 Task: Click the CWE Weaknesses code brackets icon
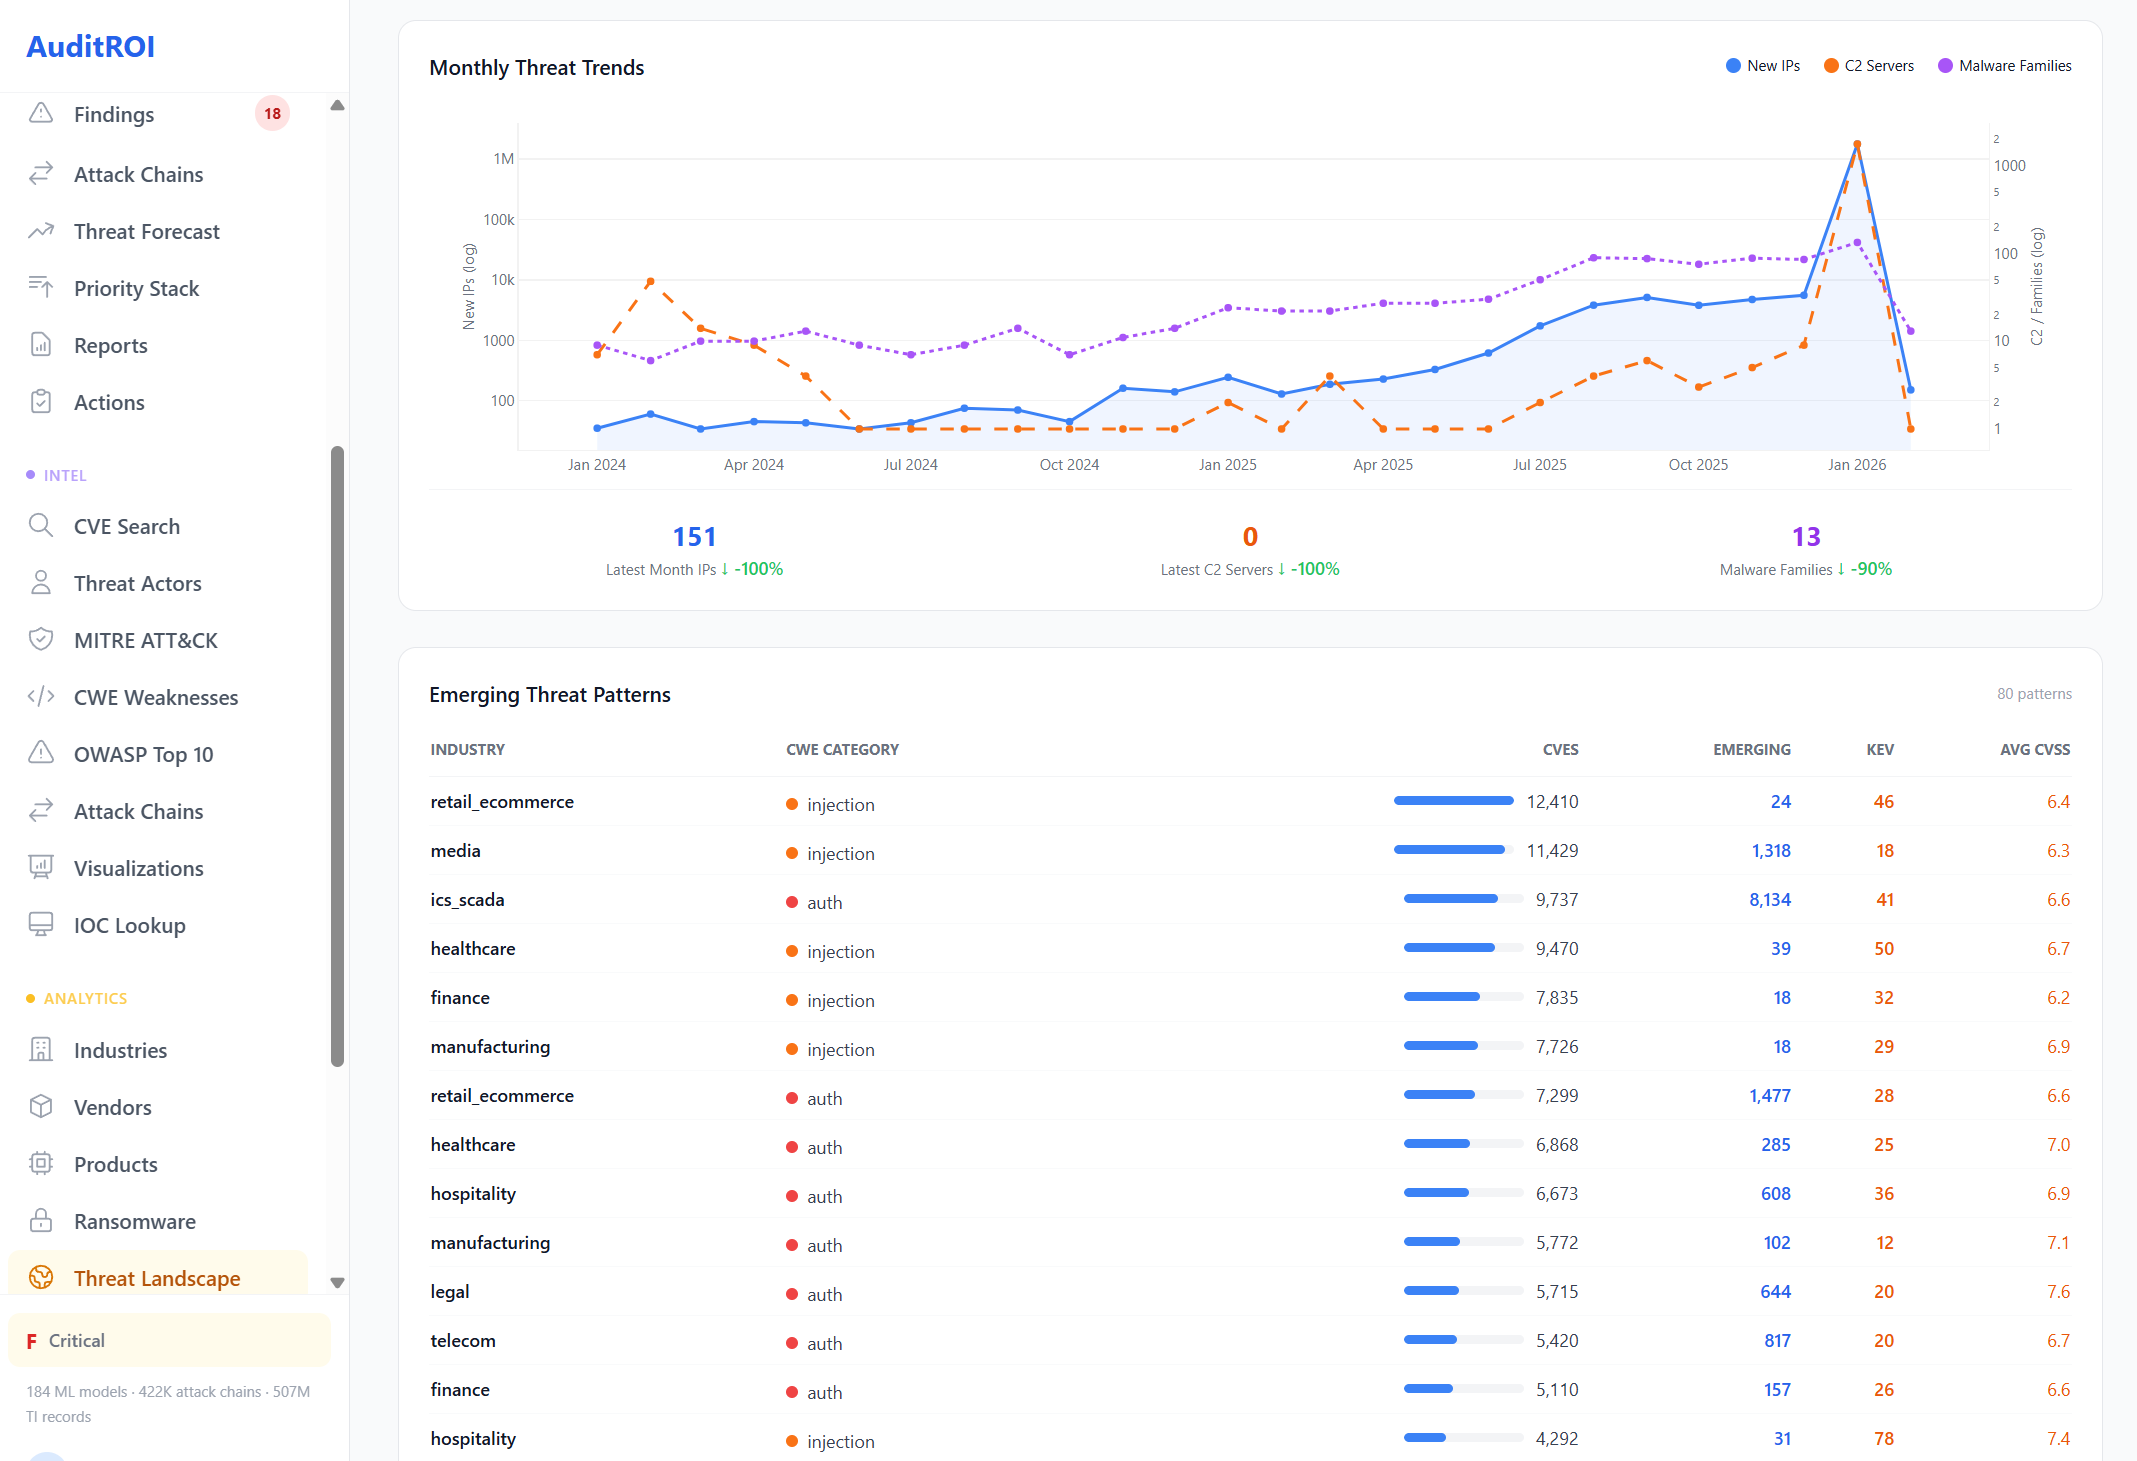tap(41, 697)
